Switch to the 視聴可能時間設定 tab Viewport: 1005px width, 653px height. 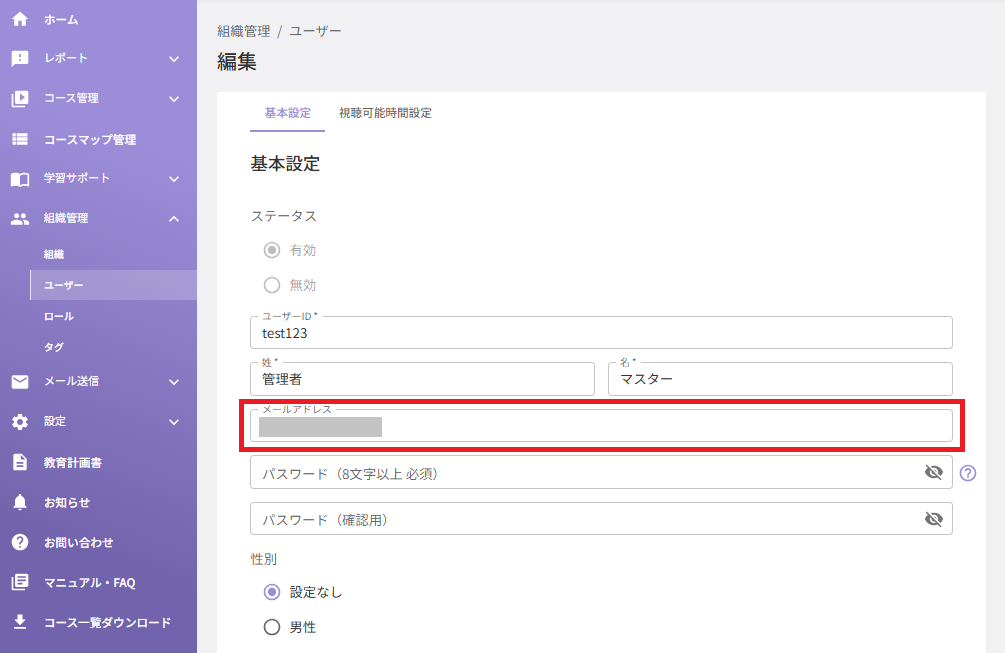(385, 113)
